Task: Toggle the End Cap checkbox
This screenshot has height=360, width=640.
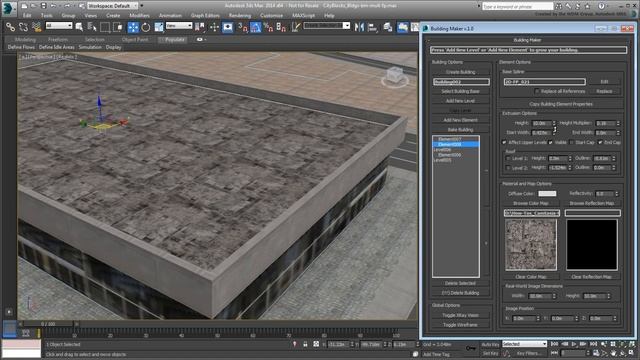Action: click(600, 142)
